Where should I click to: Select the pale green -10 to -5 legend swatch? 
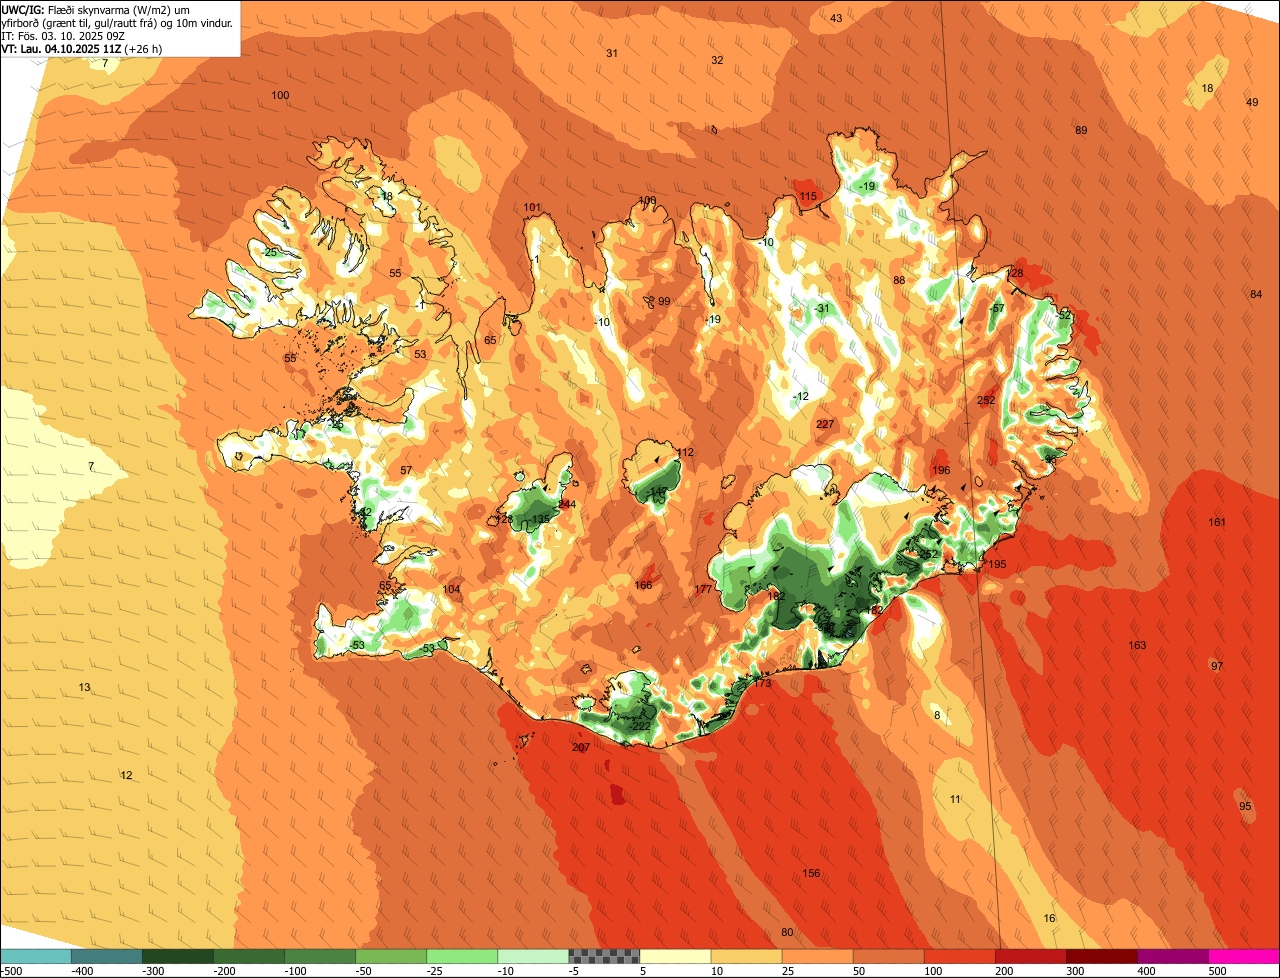tap(532, 956)
